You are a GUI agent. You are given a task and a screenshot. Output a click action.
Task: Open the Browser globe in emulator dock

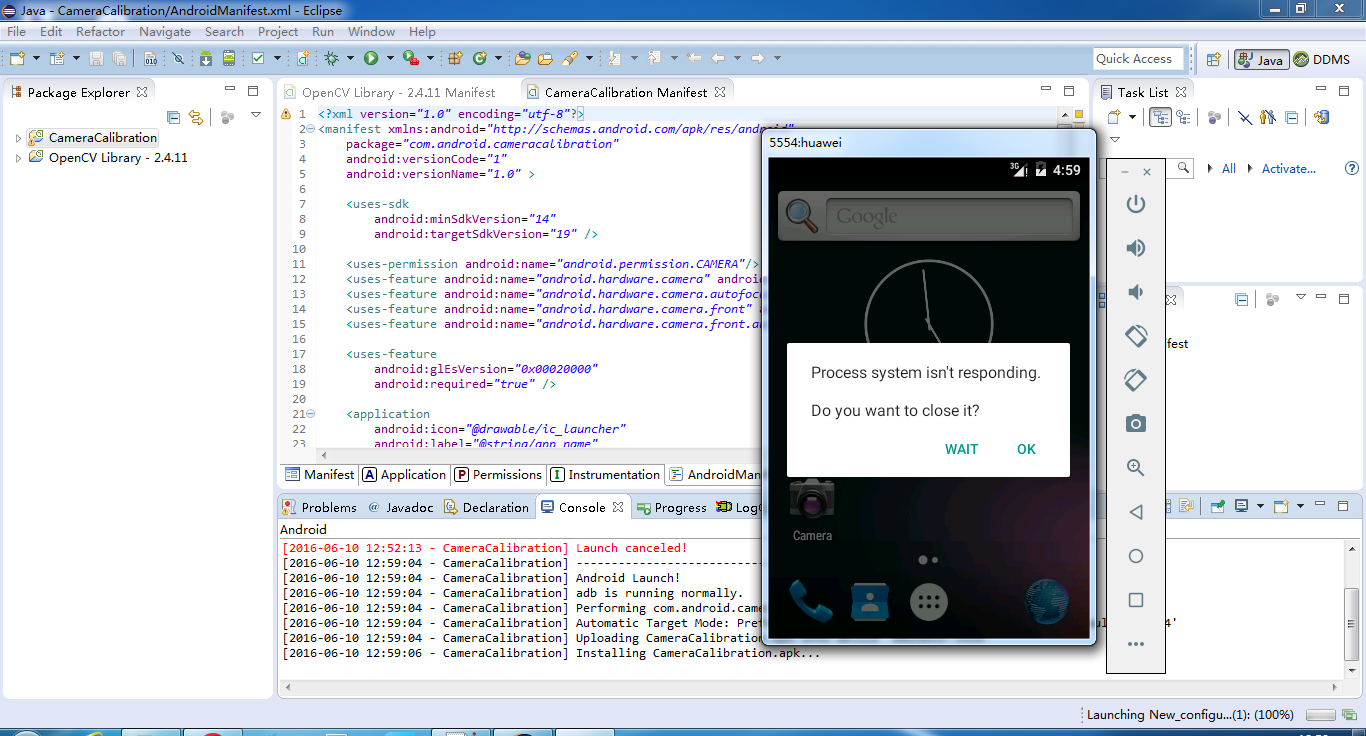coord(1047,601)
